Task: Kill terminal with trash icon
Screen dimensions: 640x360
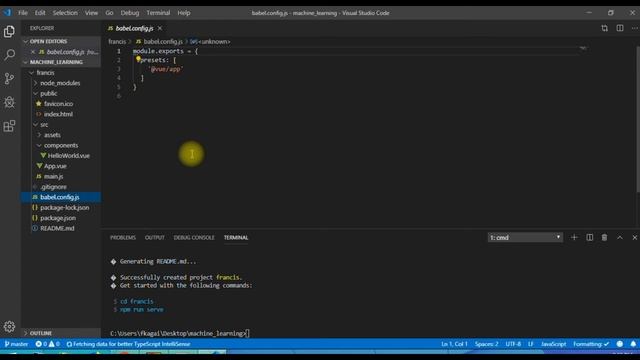Action: coord(604,237)
